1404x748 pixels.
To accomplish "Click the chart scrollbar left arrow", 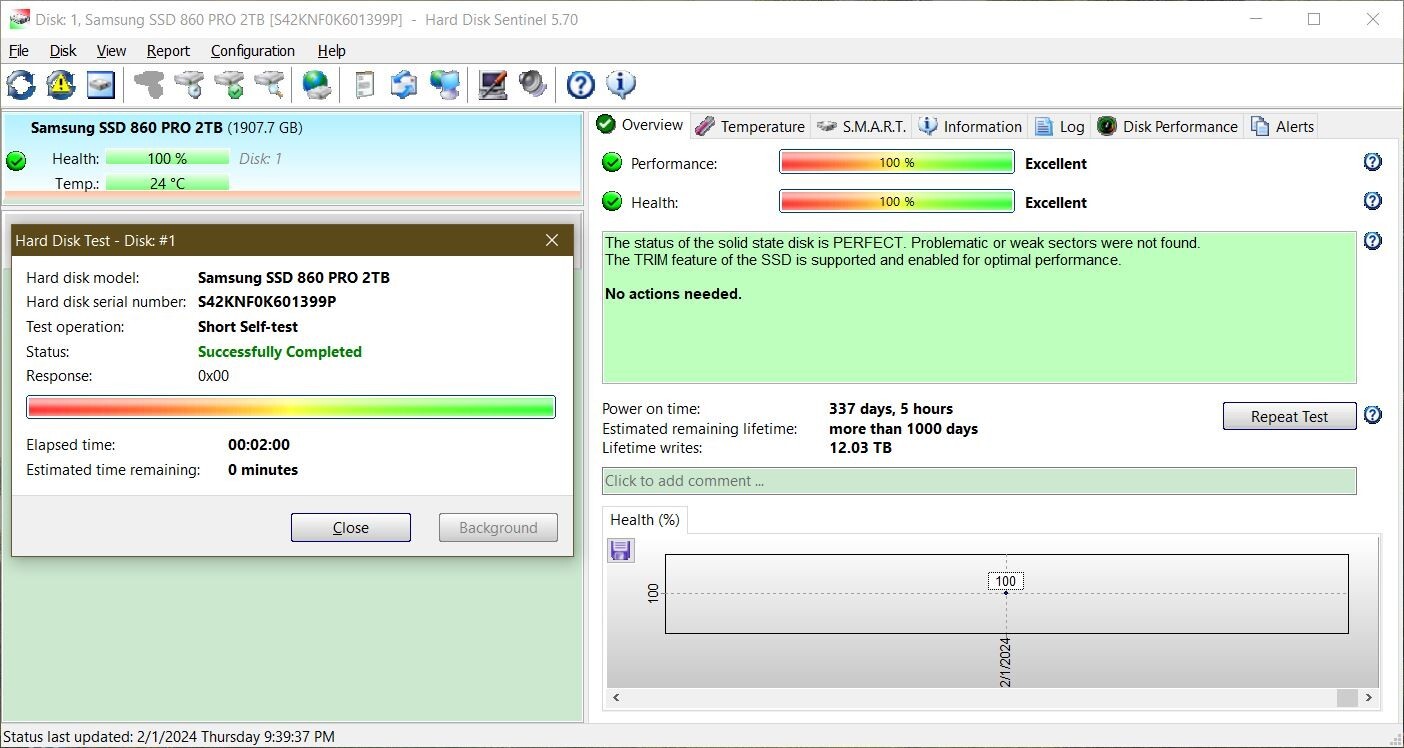I will 616,698.
